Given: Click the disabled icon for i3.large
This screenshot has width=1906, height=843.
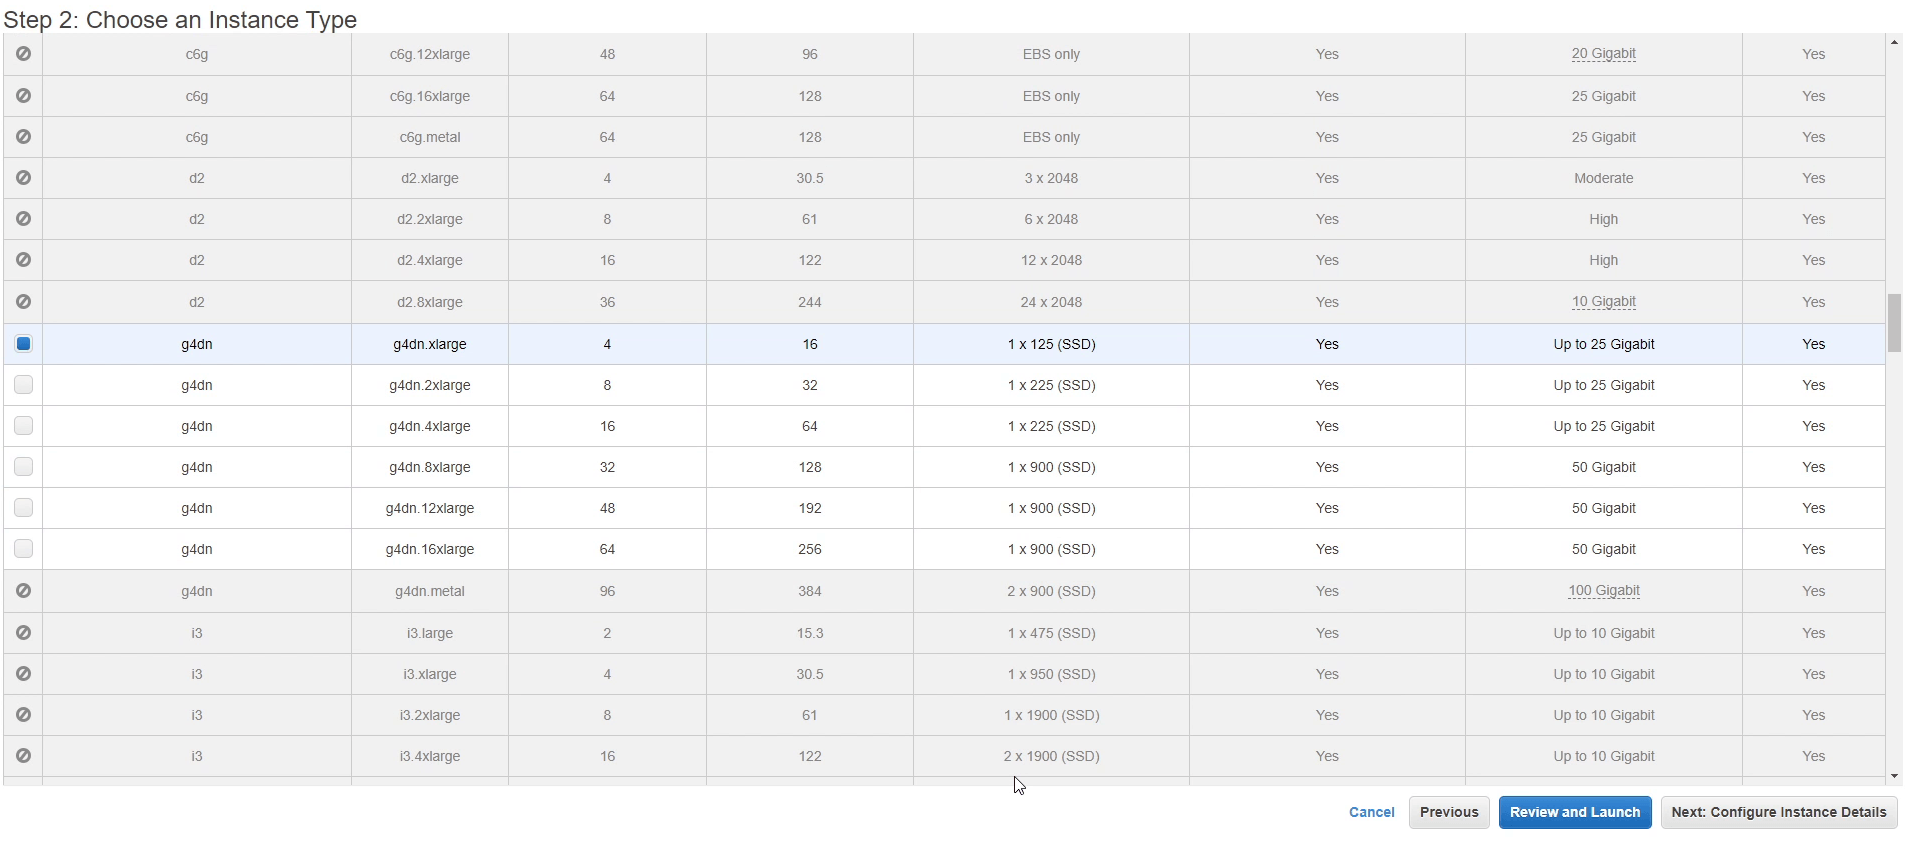Looking at the screenshot, I should 23,633.
